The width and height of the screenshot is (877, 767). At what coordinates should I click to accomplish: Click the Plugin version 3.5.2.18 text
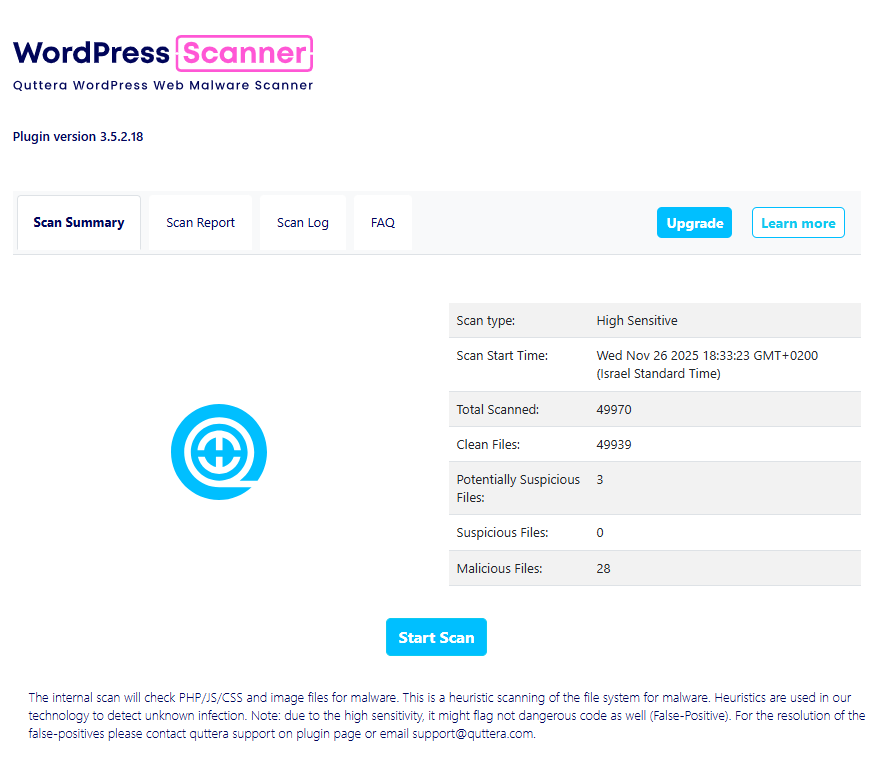77,136
